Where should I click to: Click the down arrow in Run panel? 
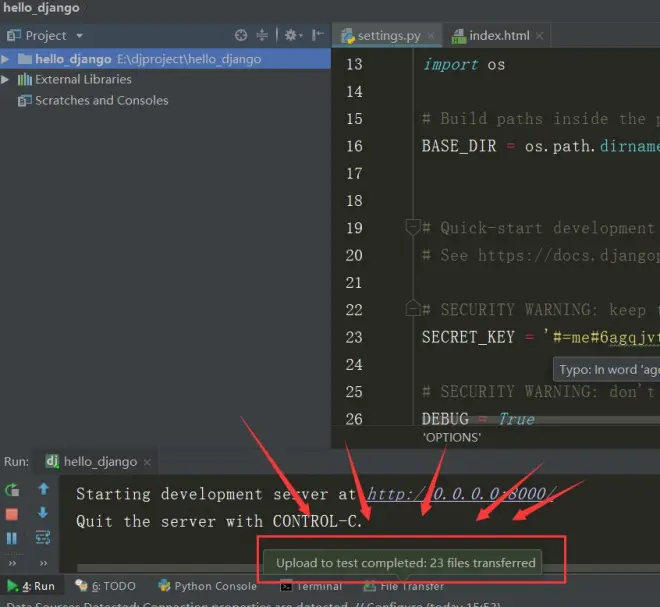43,514
